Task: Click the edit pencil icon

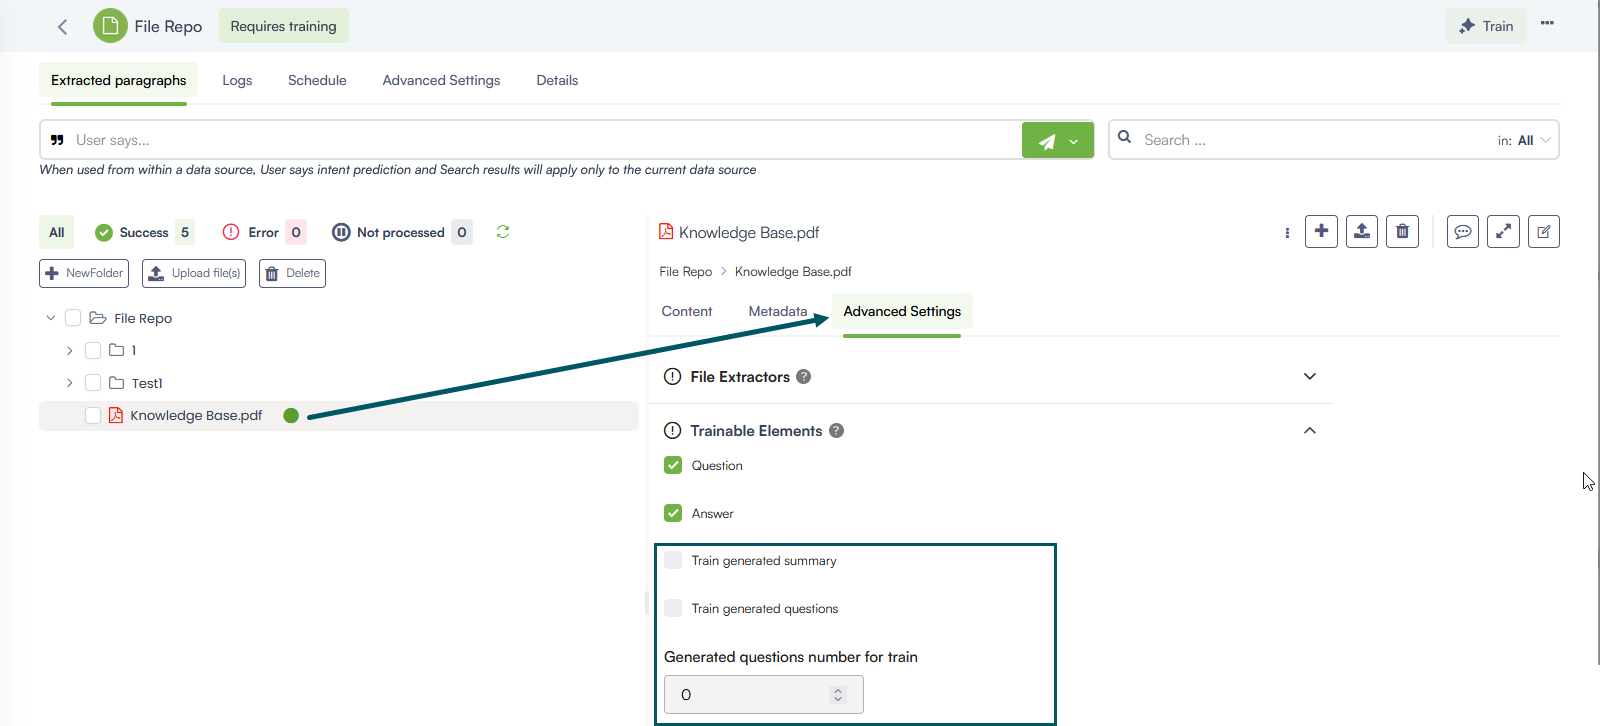Action: point(1543,232)
